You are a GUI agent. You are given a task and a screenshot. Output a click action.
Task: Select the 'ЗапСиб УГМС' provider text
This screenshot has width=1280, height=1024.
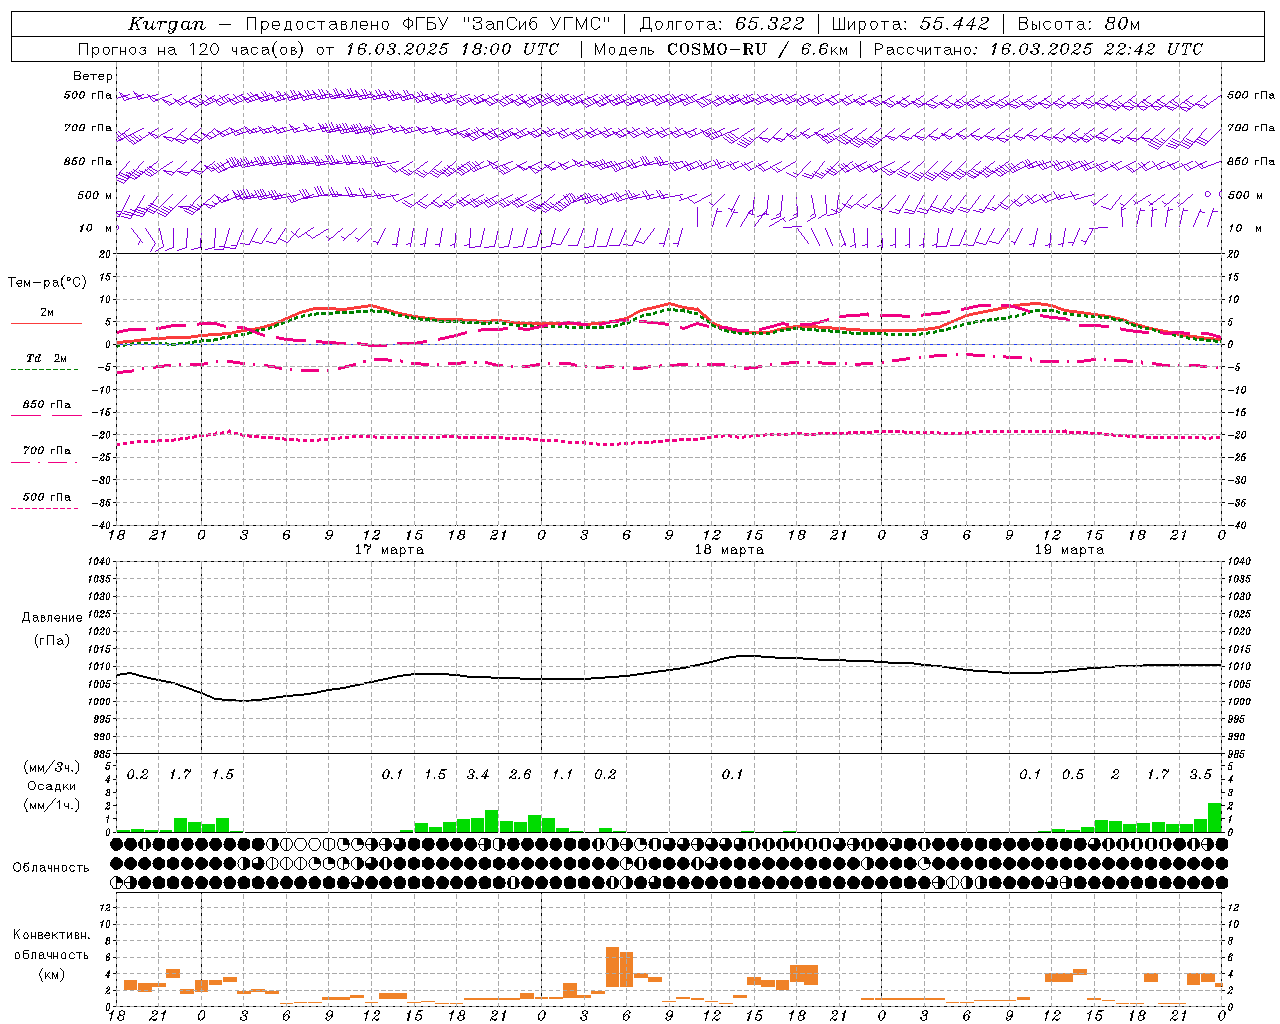[537, 24]
